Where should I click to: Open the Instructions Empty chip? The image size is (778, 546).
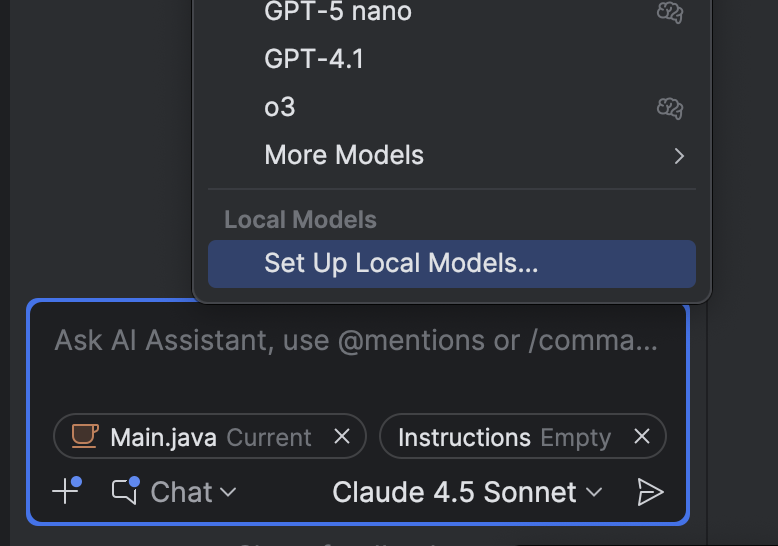point(503,437)
